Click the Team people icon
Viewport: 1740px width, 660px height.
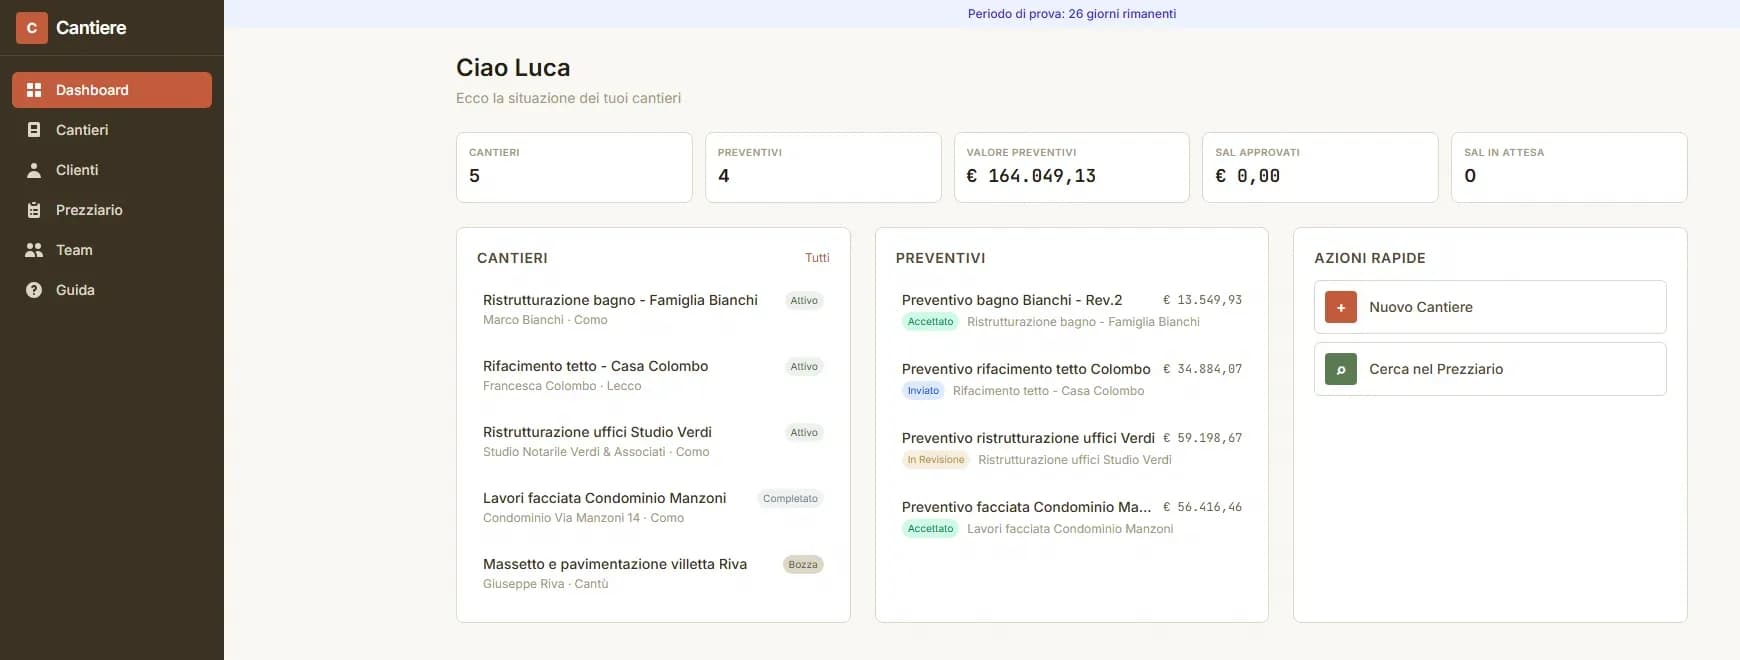[34, 250]
